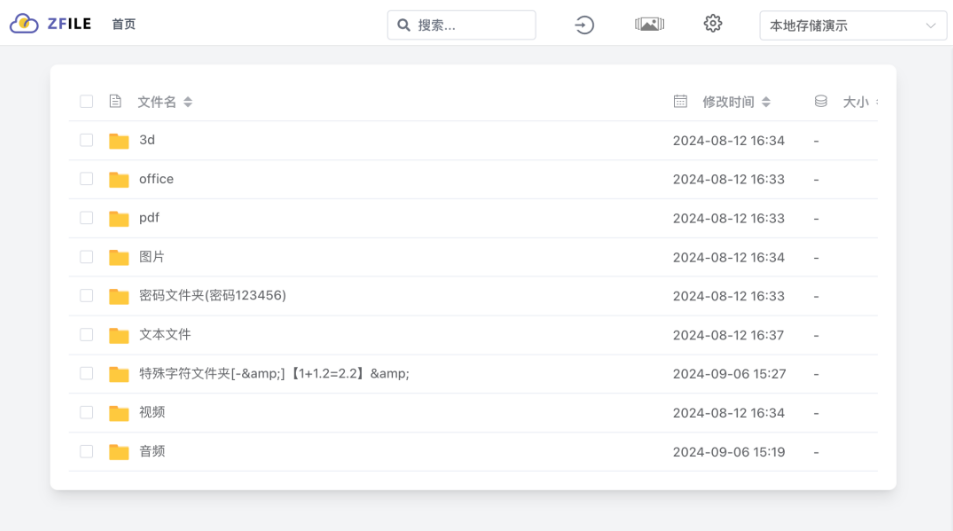Open the settings gear icon

[x=713, y=24]
